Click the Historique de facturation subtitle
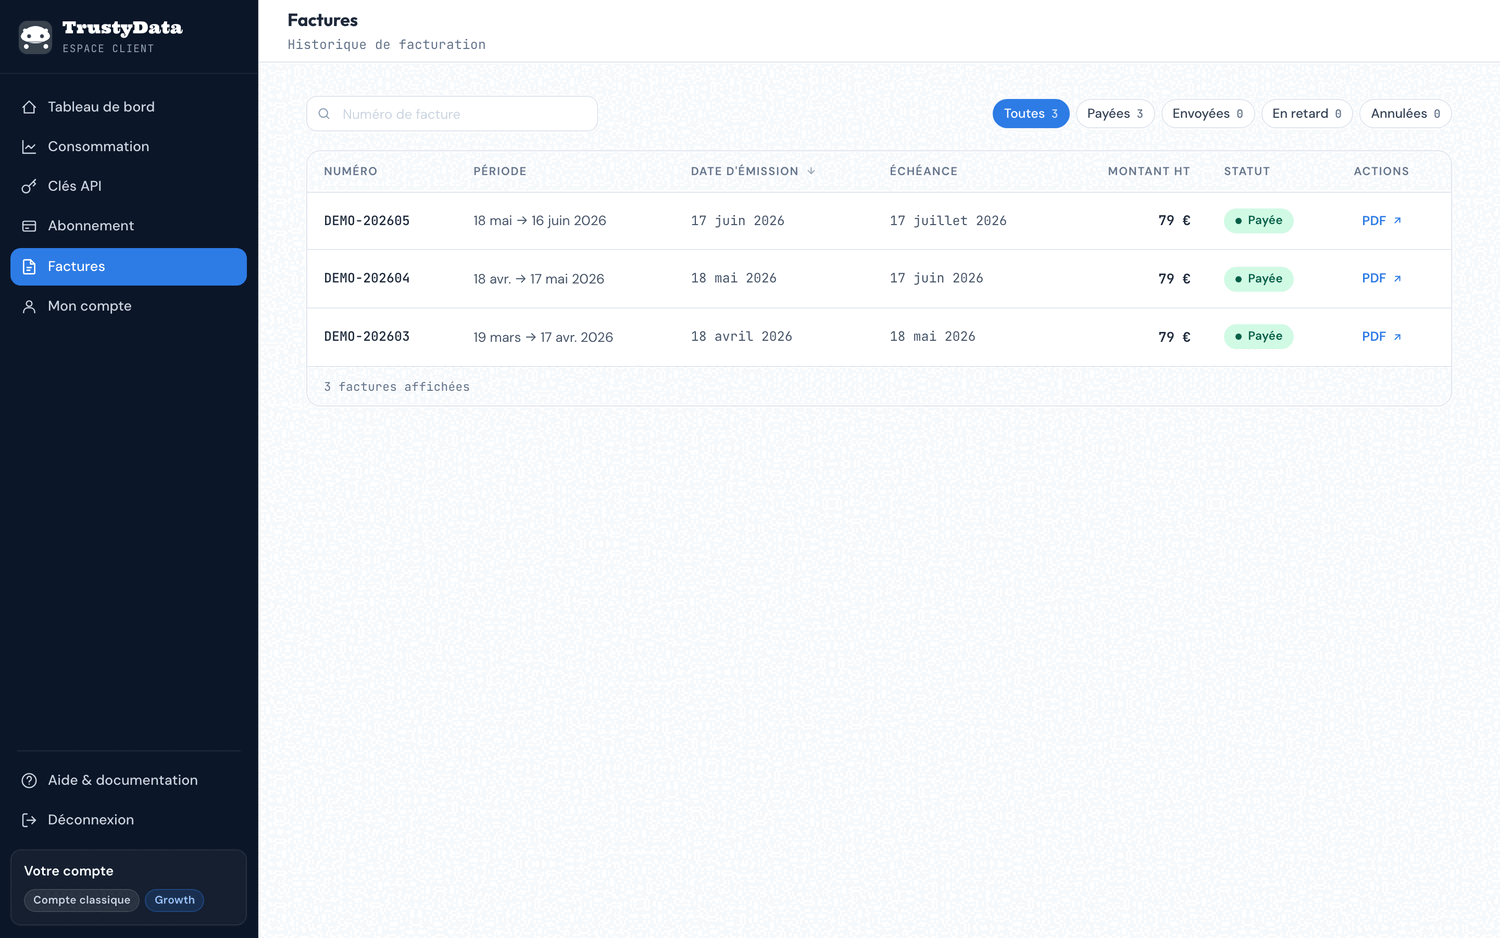1500x938 pixels. 387,45
